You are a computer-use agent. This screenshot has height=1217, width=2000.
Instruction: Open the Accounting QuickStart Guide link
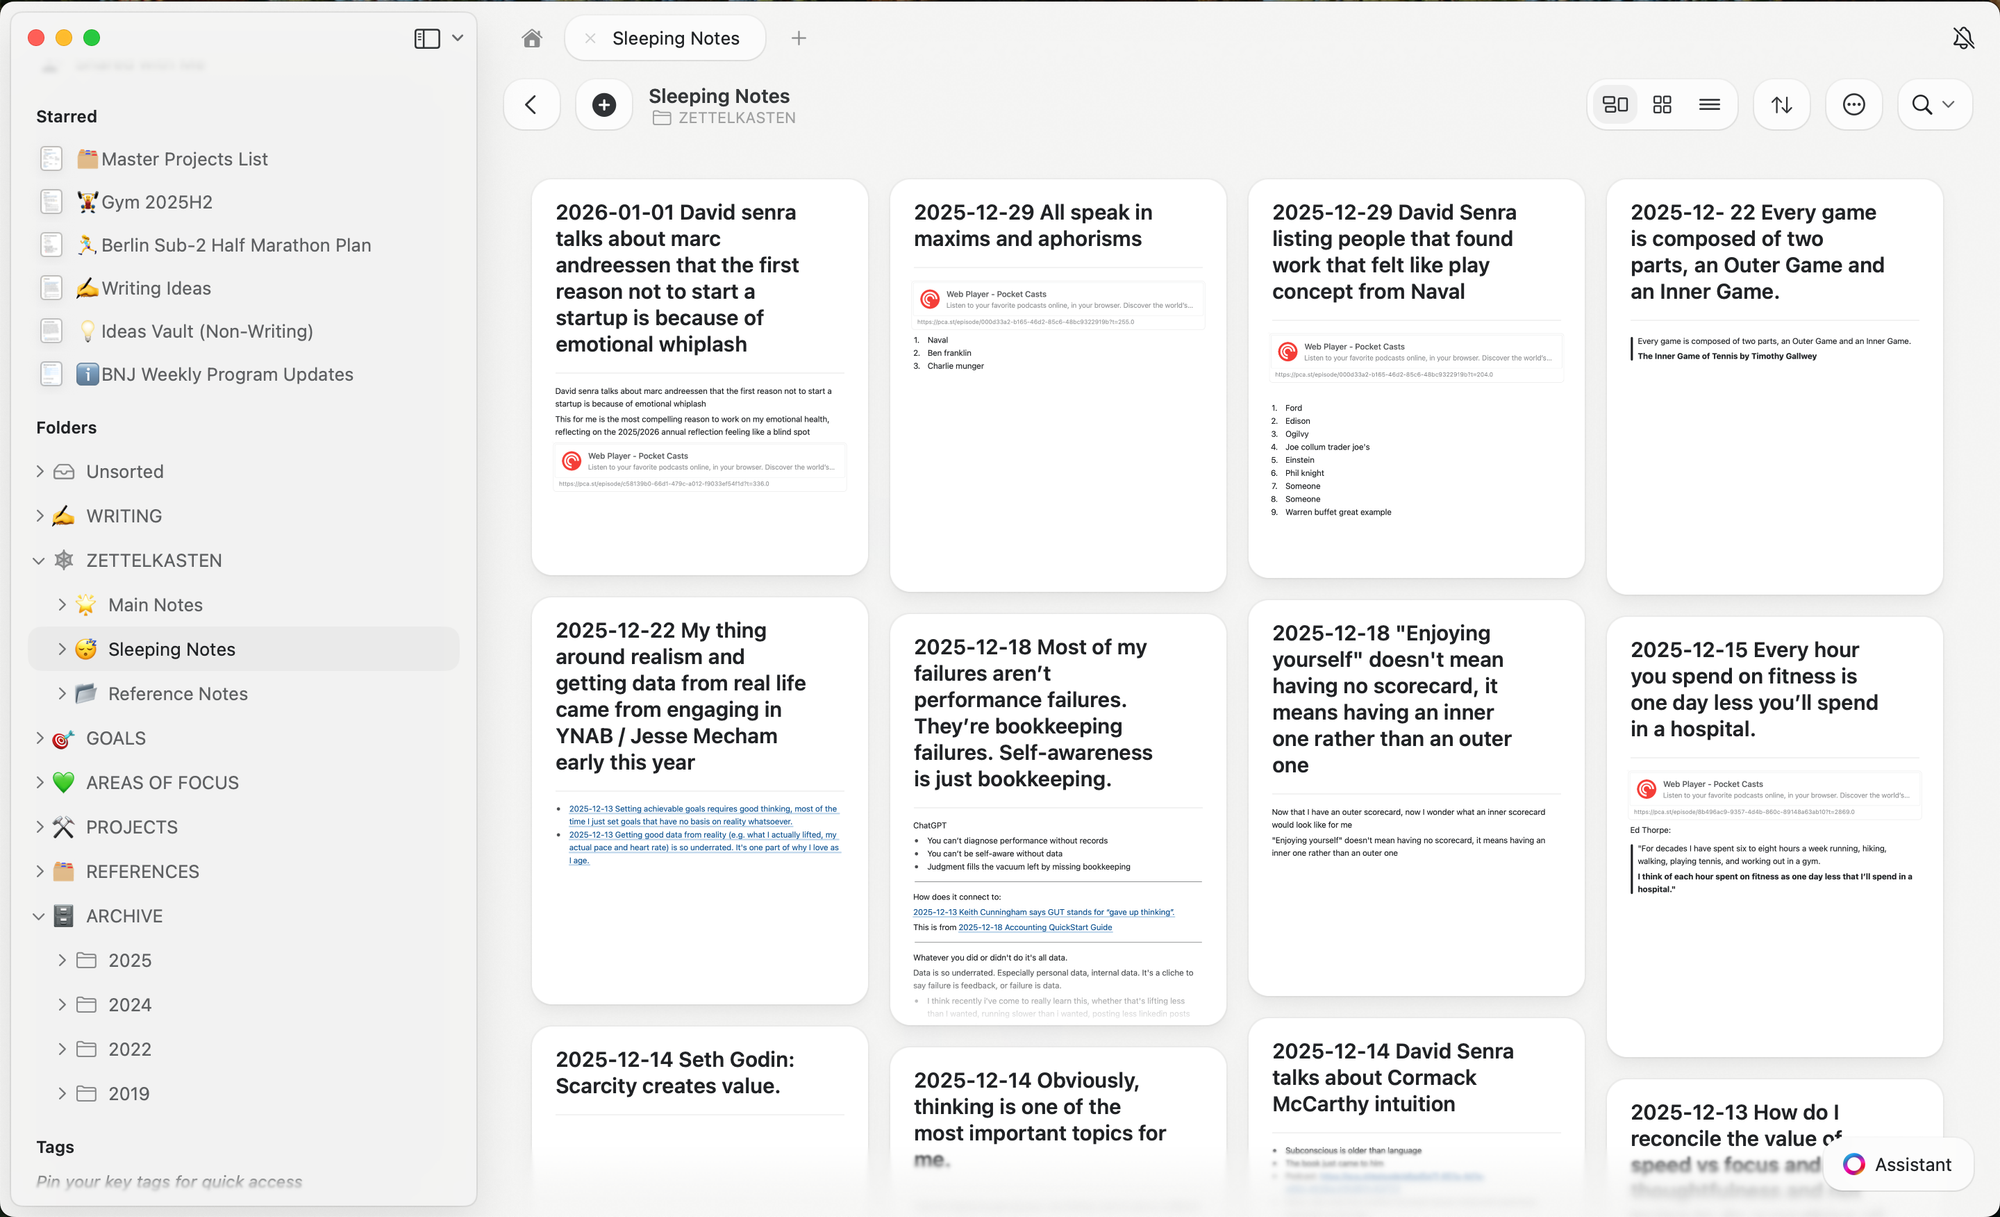pos(1035,927)
